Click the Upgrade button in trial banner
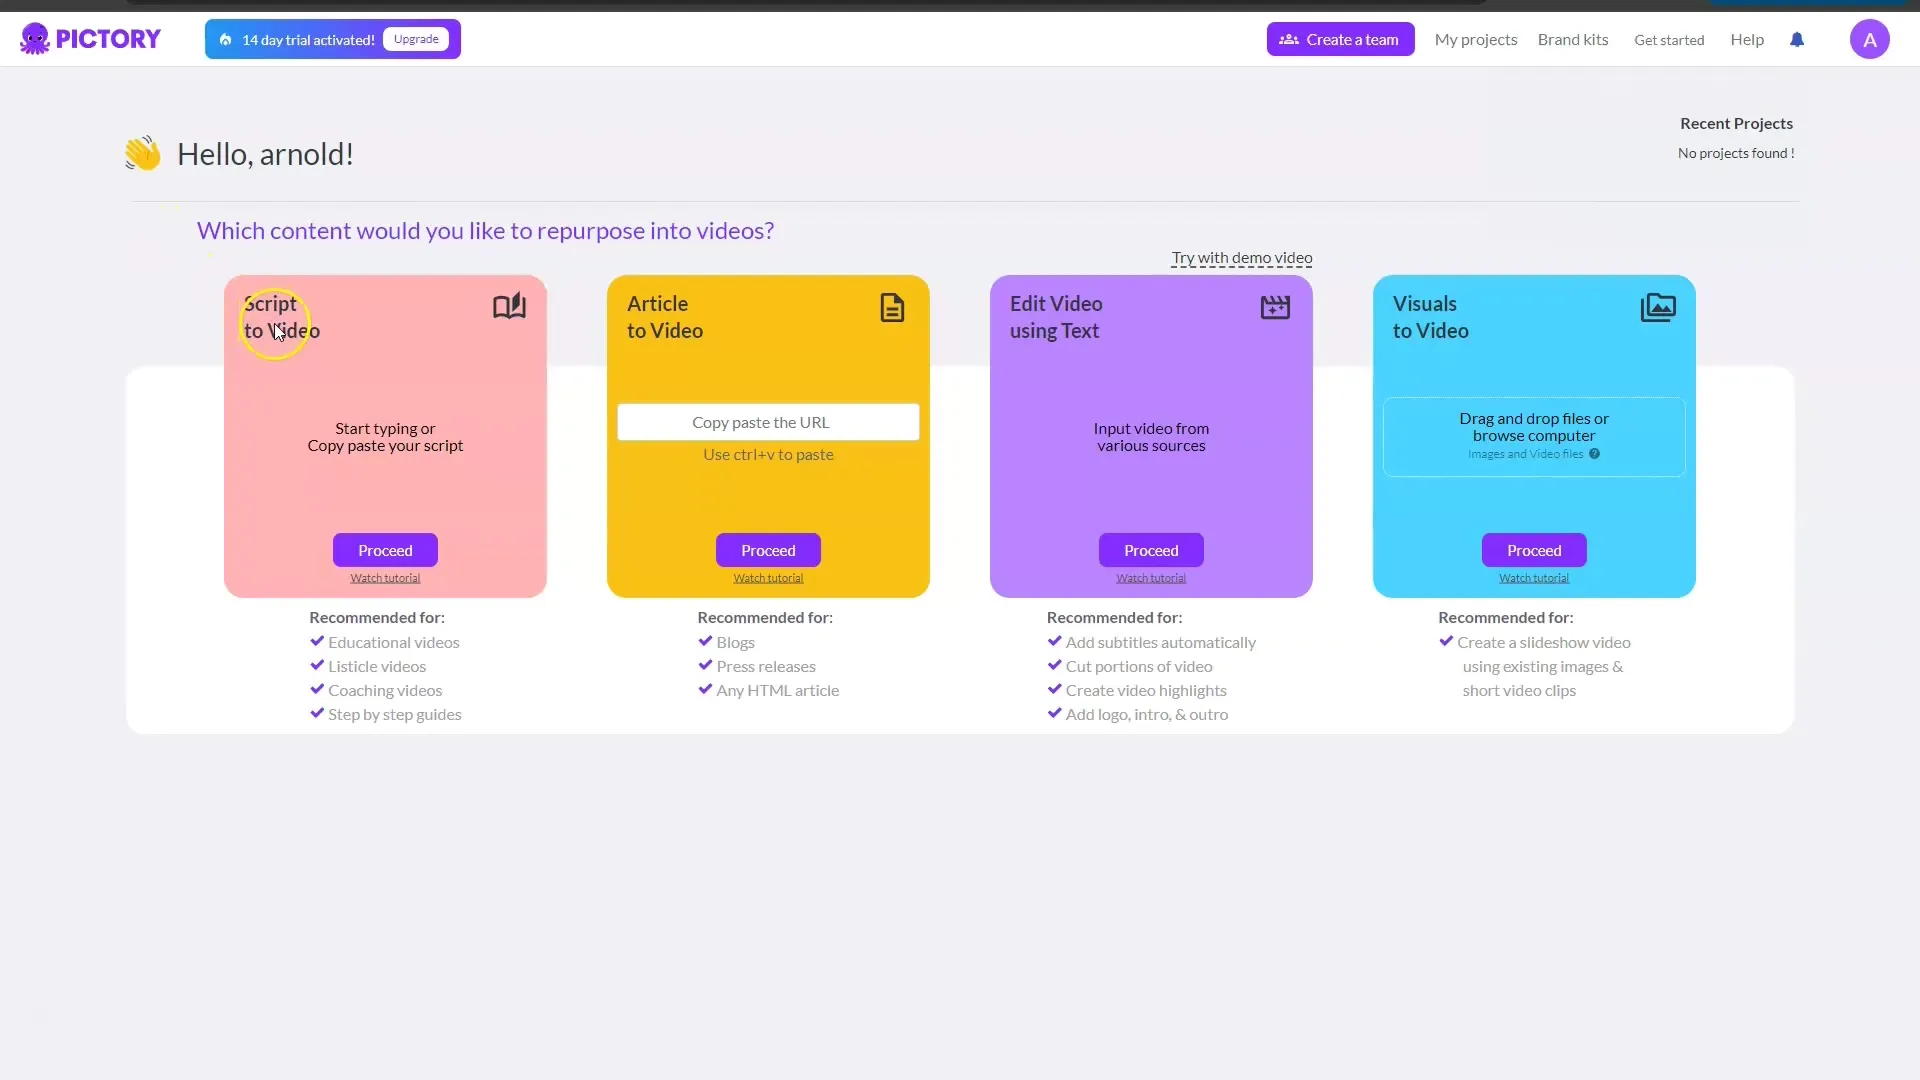The height and width of the screenshot is (1080, 1920). click(x=417, y=38)
